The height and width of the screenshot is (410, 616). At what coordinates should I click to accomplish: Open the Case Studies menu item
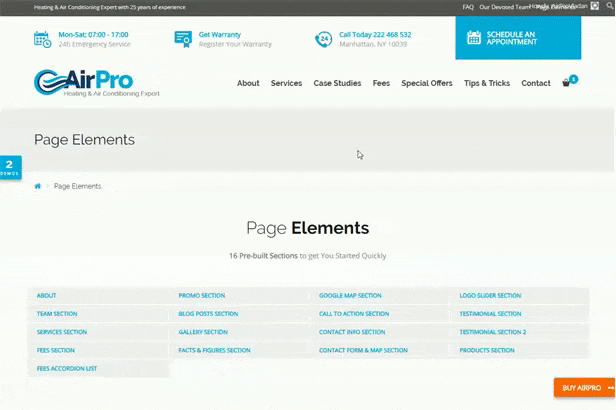point(337,83)
